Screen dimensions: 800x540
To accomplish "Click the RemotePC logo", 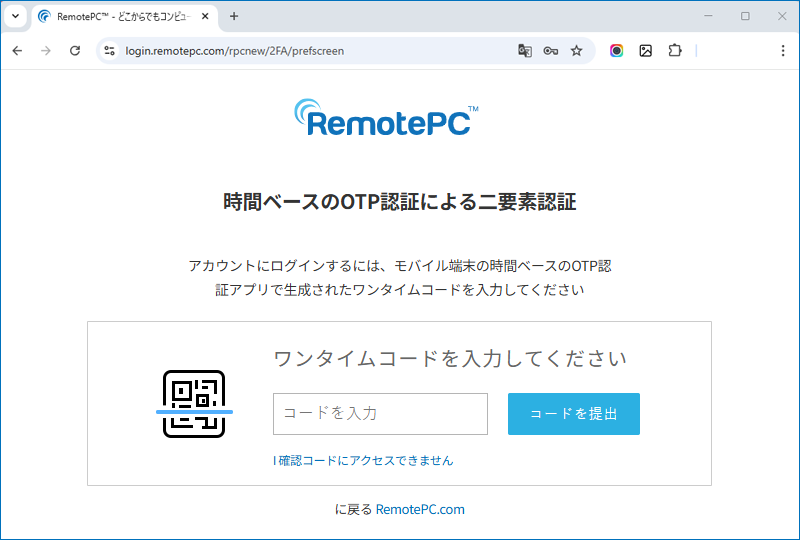I will [387, 117].
